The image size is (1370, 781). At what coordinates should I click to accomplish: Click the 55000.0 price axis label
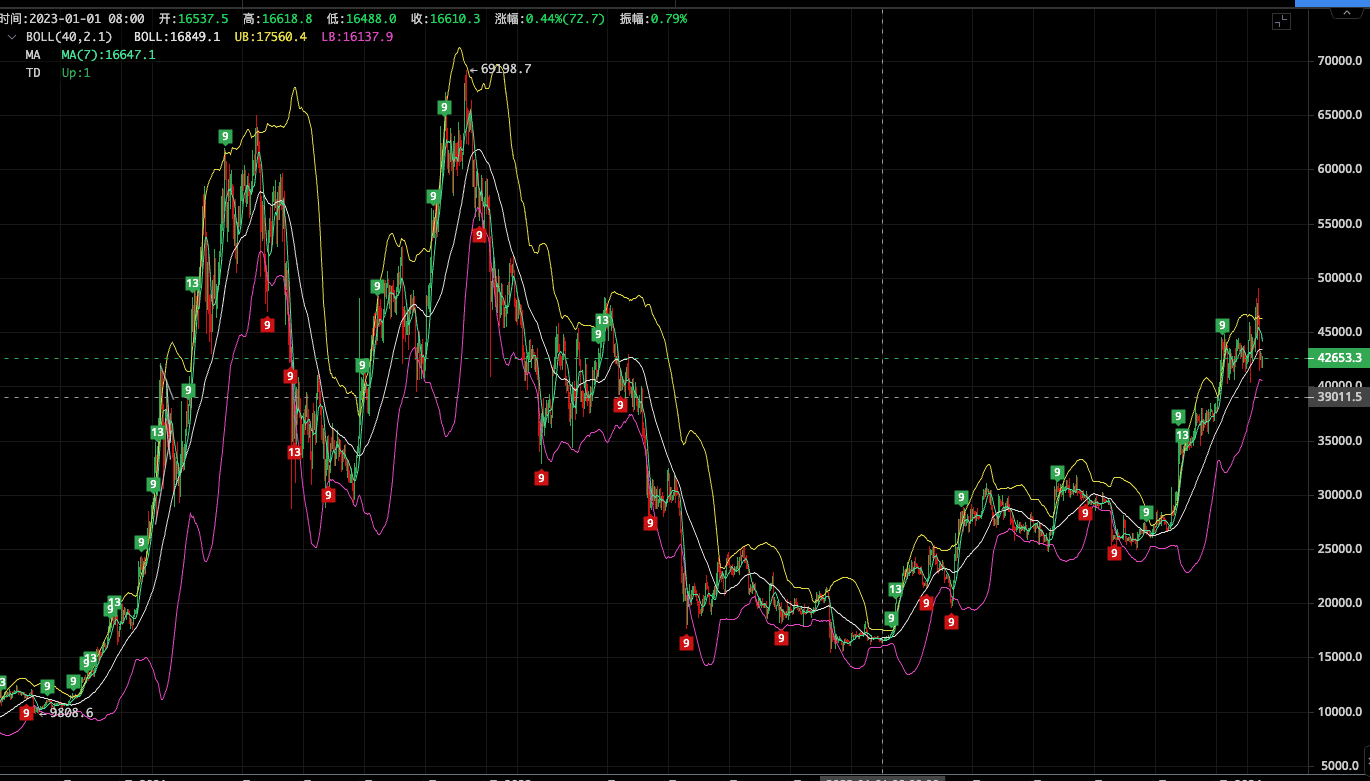click(1339, 224)
